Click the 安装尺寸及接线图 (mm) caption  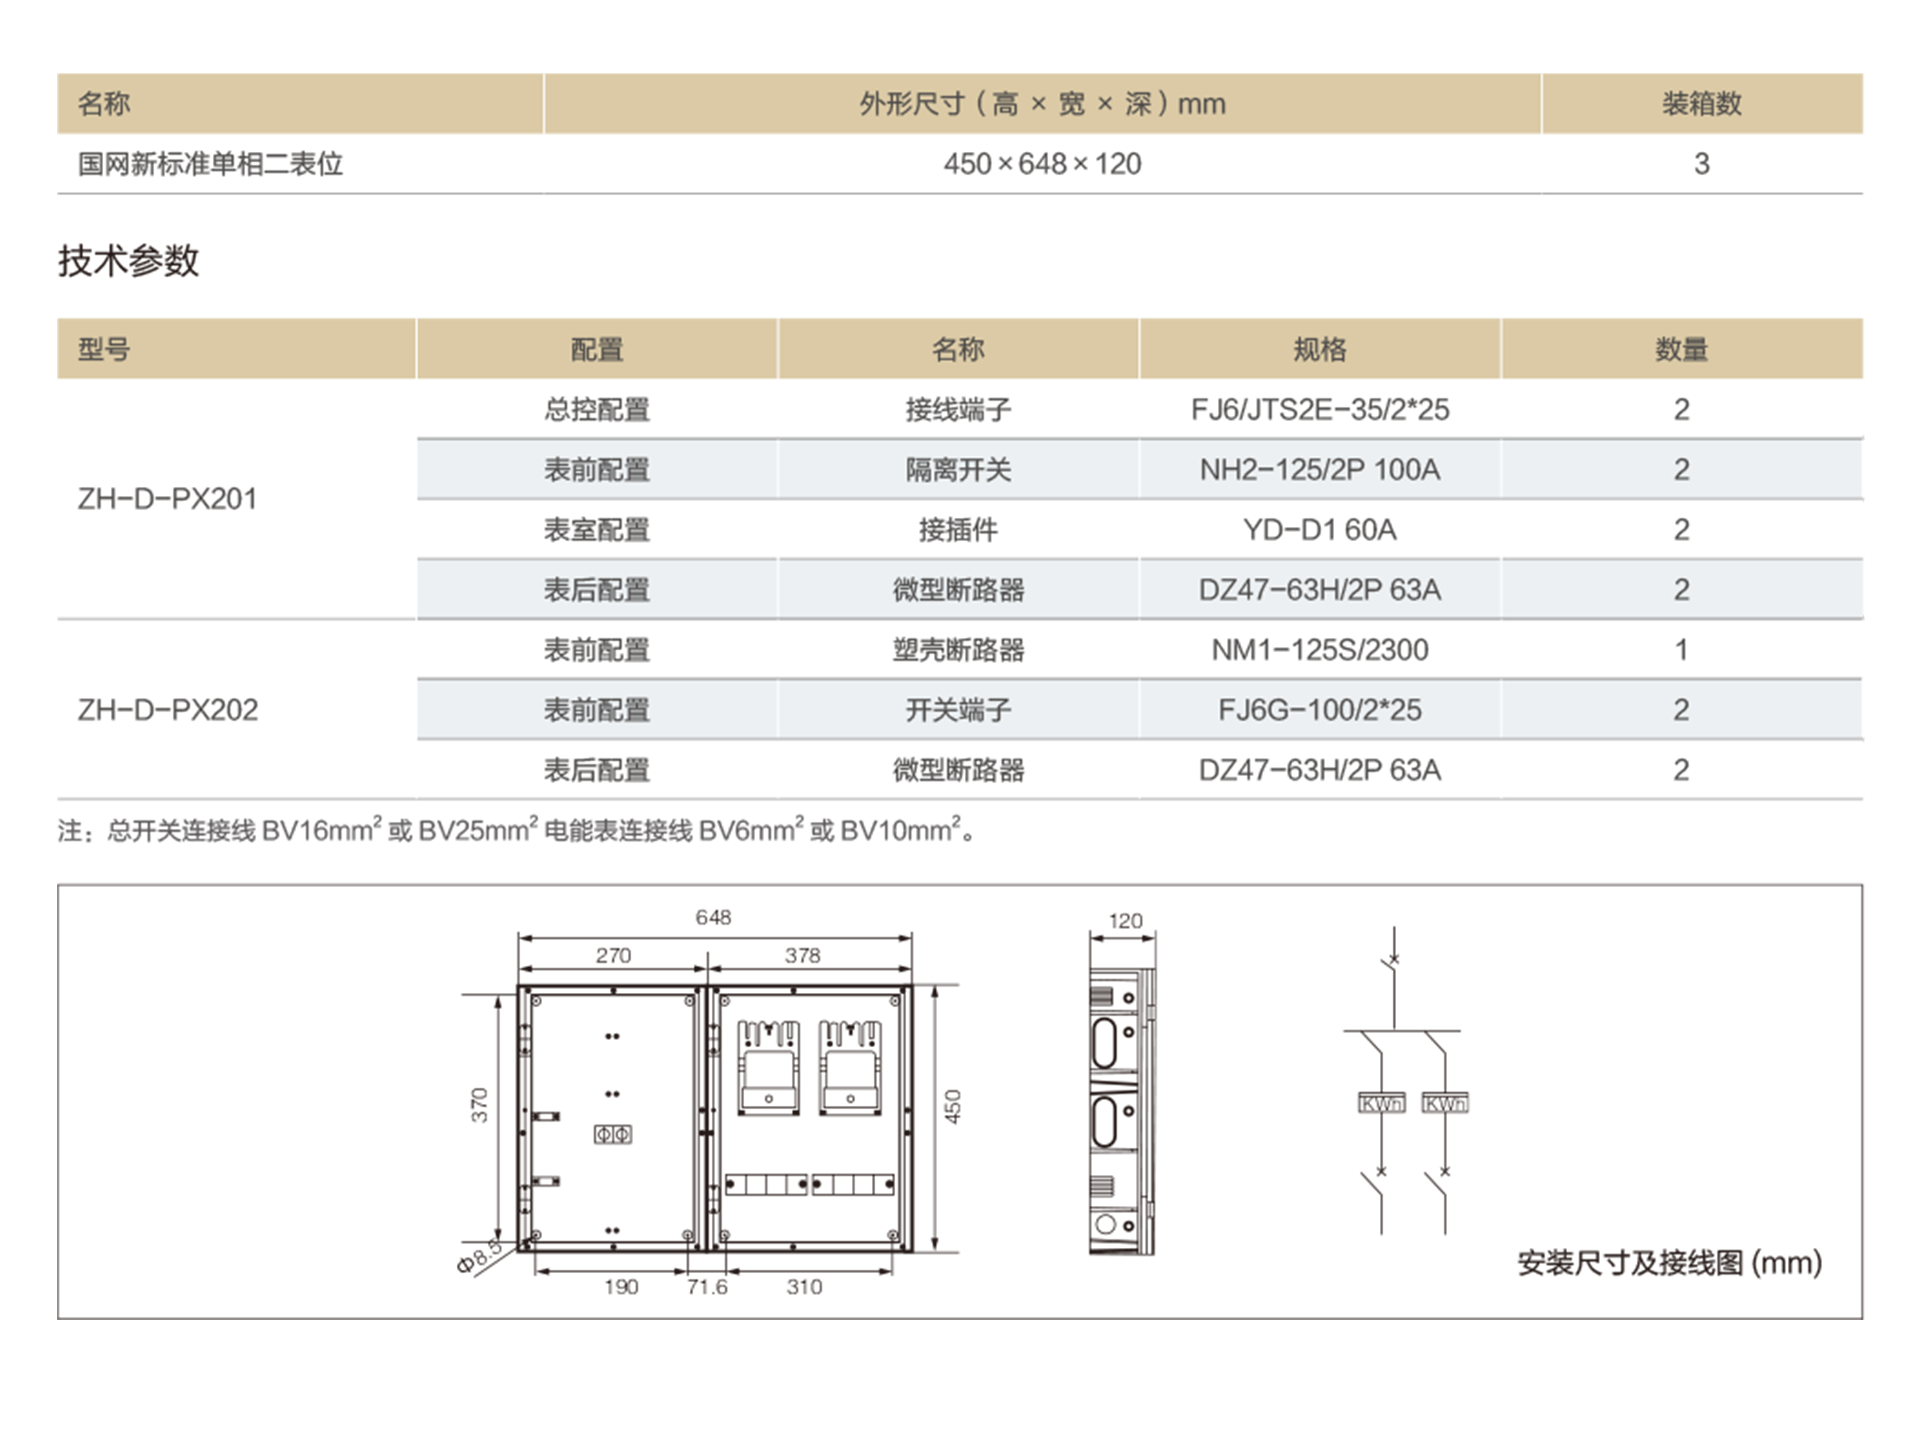tap(1669, 1263)
